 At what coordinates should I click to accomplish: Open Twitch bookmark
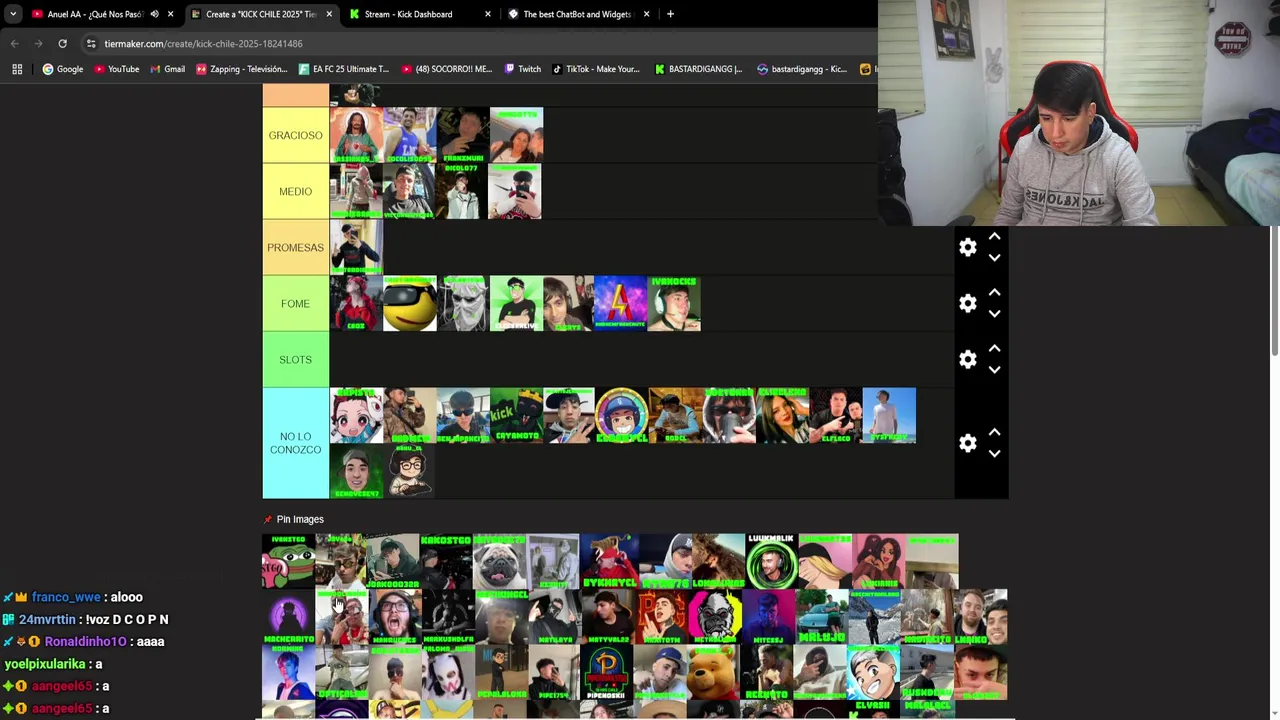click(522, 69)
